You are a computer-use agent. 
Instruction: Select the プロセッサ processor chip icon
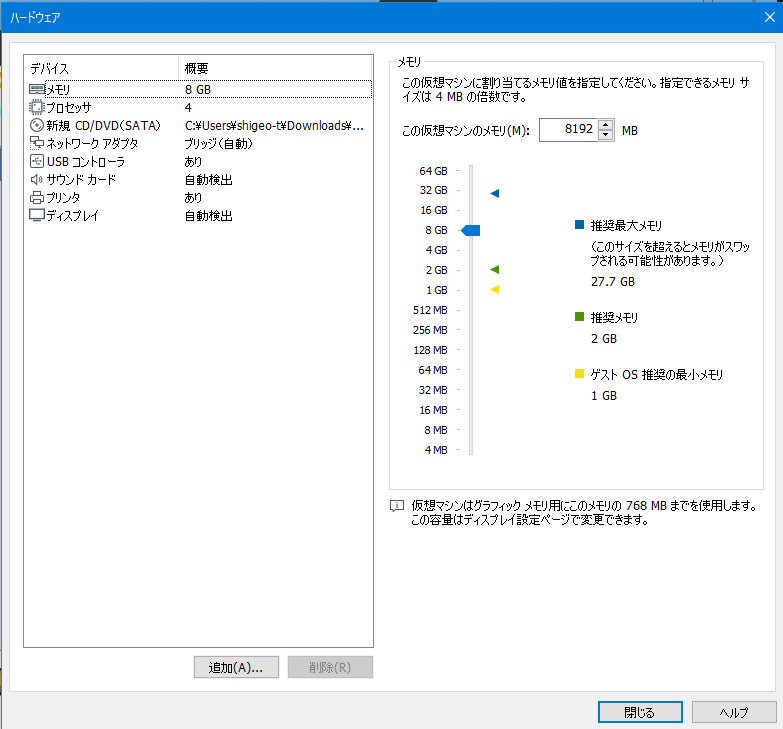37,107
